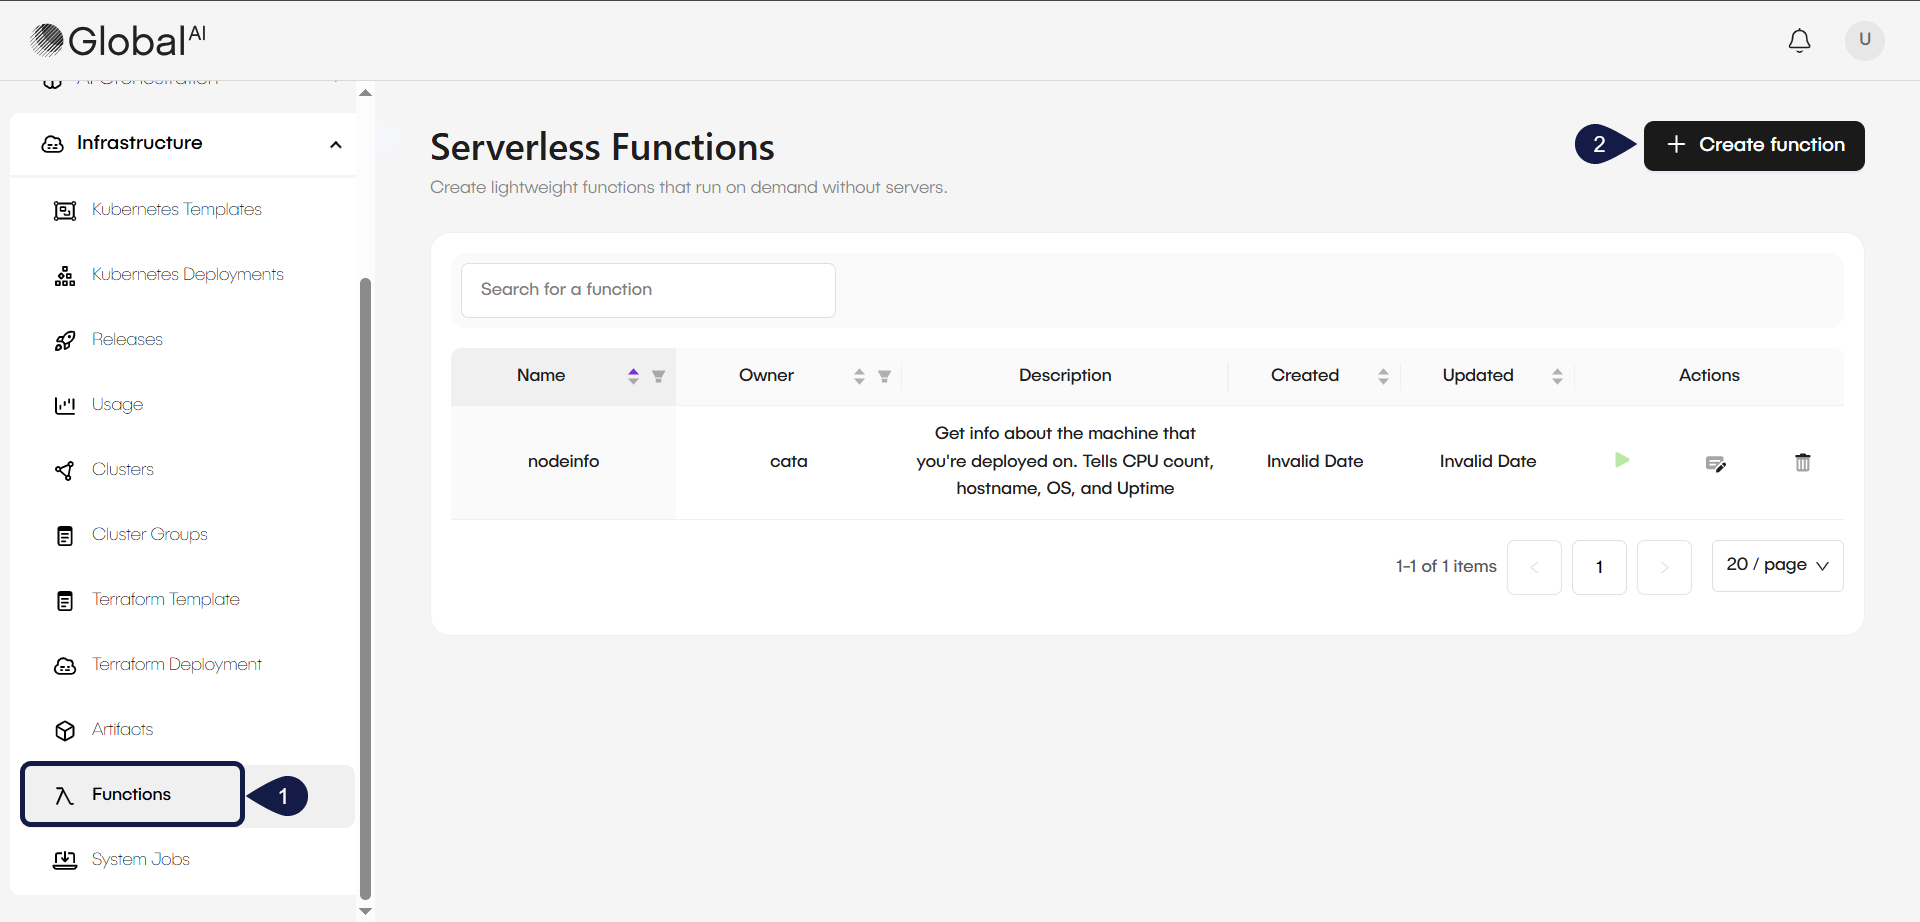
Task: Click the Releases rocket icon
Action: tap(64, 340)
